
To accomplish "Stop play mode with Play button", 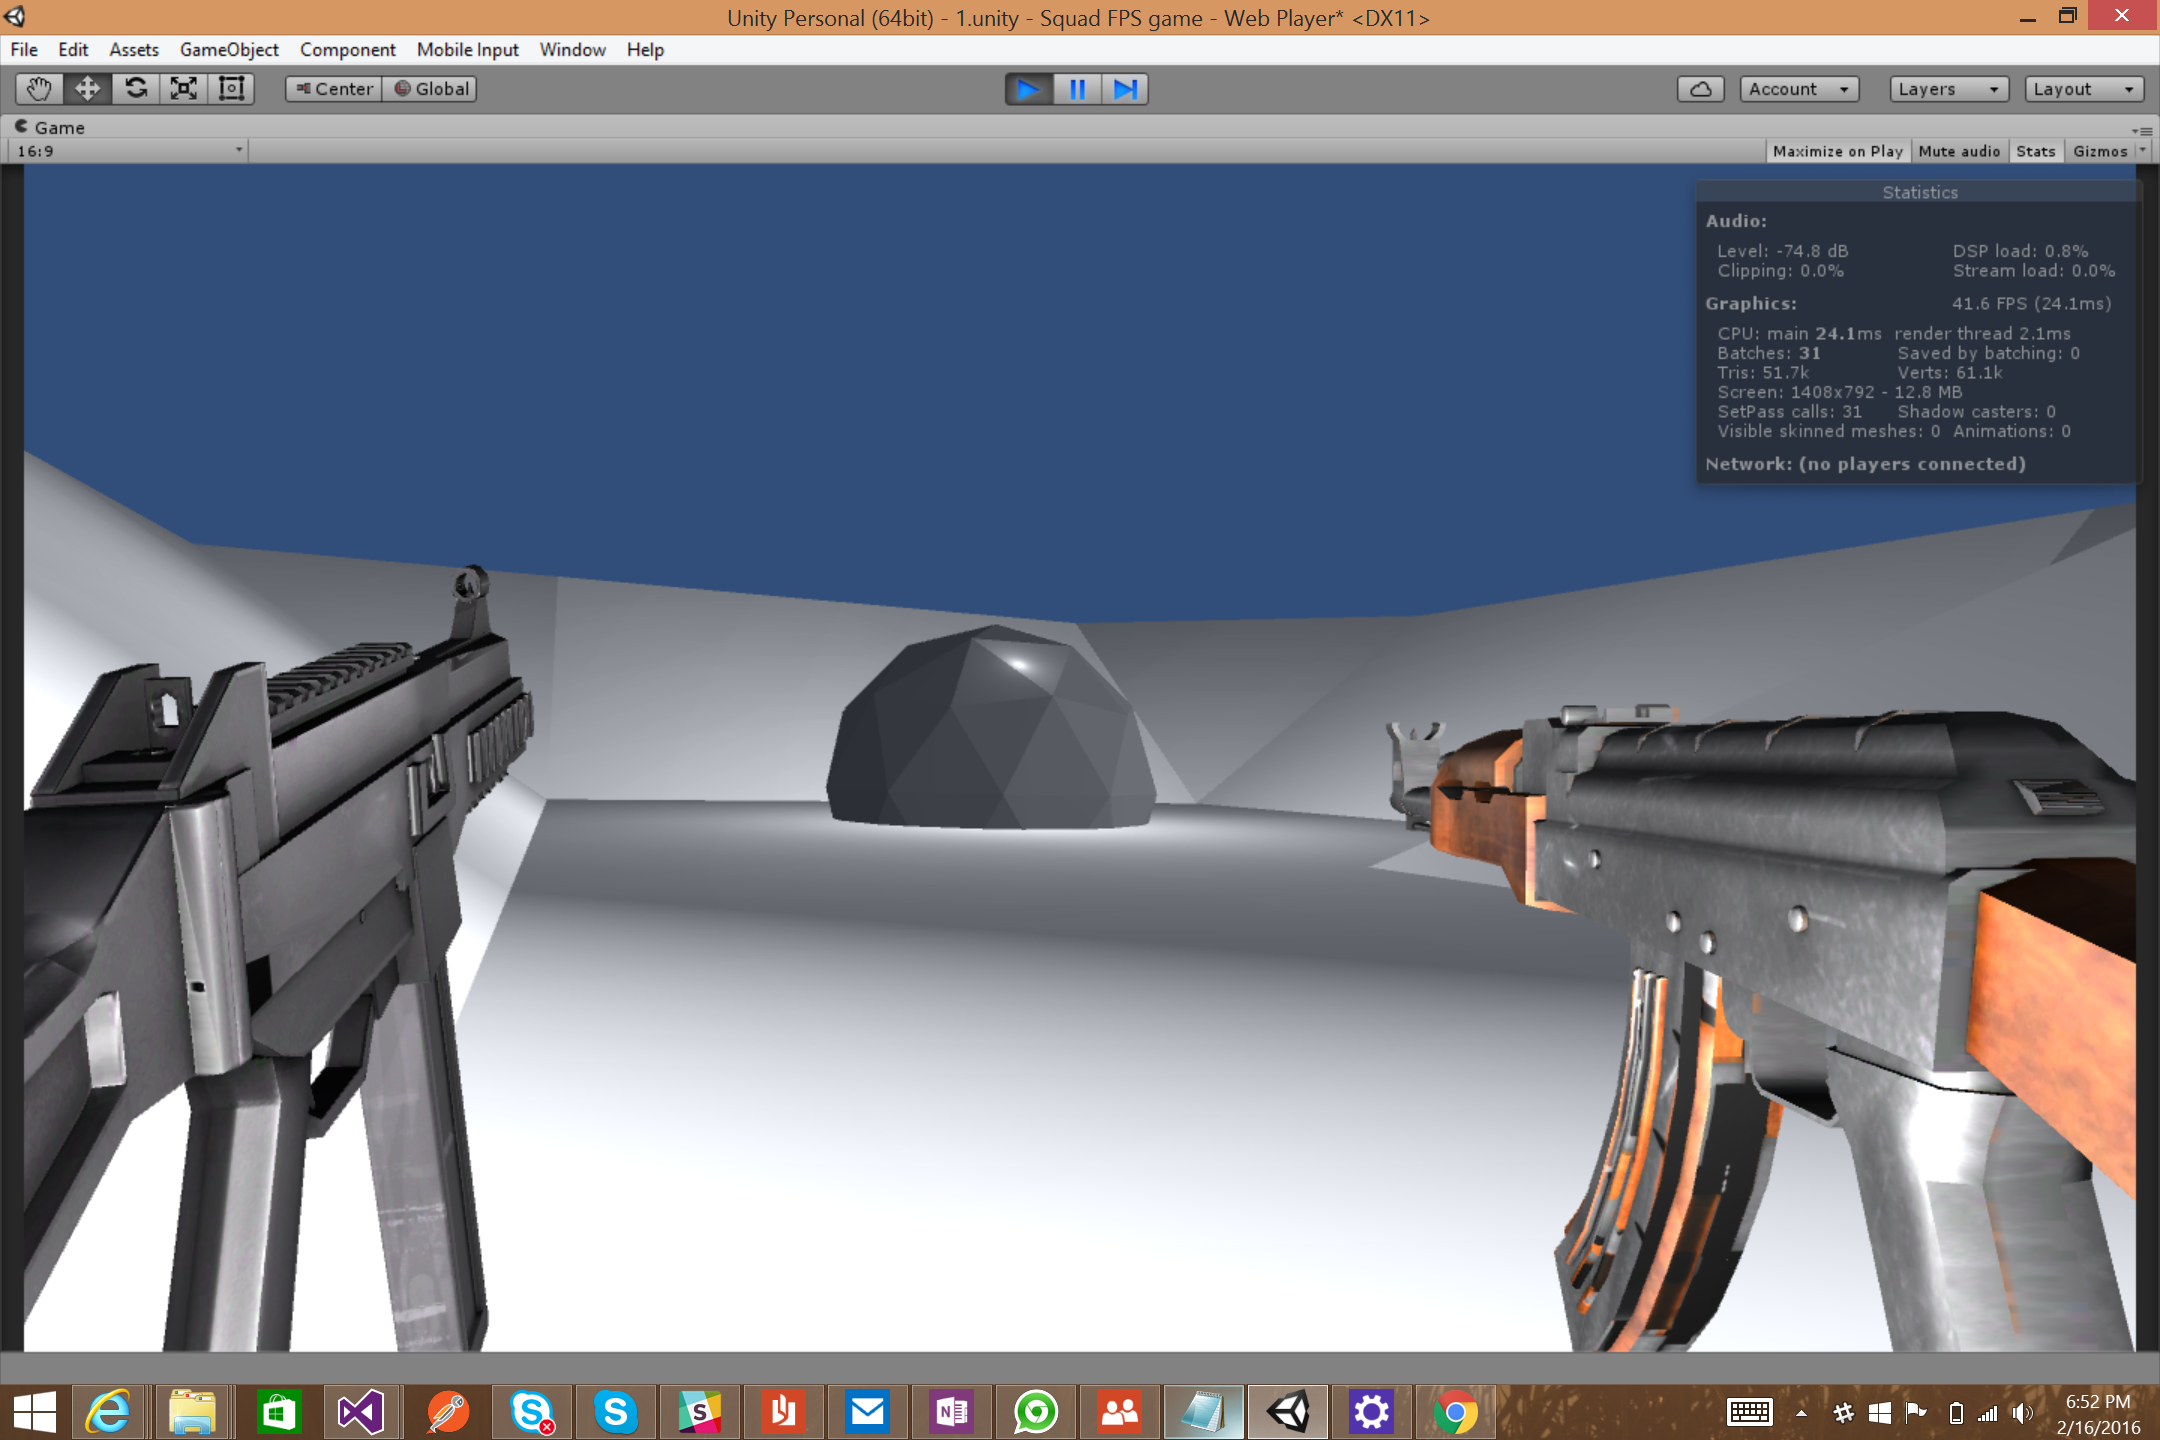I will pos(1028,89).
